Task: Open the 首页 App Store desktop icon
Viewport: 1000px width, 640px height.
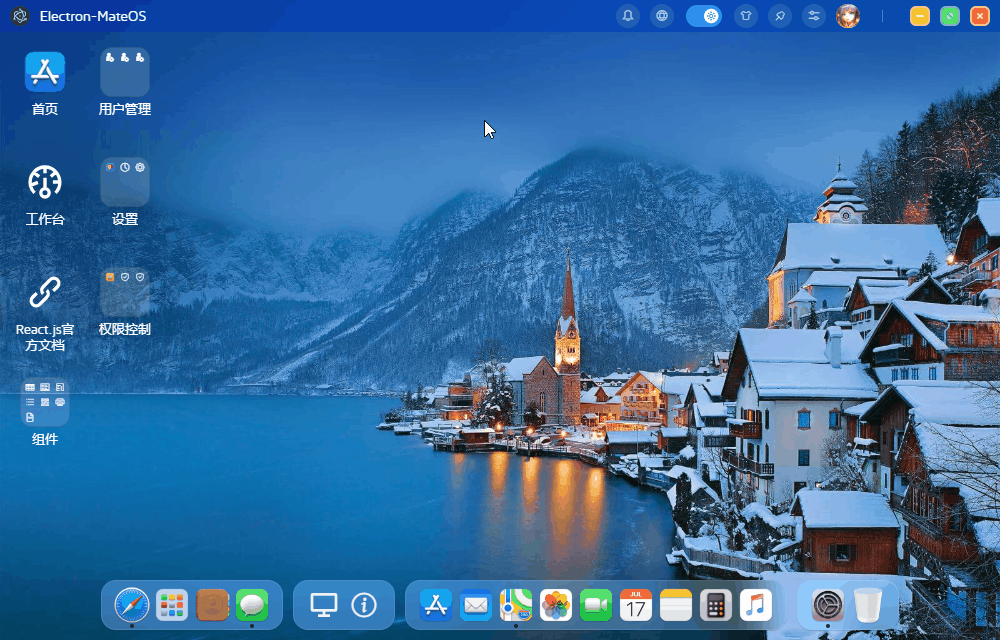Action: pyautogui.click(x=45, y=71)
